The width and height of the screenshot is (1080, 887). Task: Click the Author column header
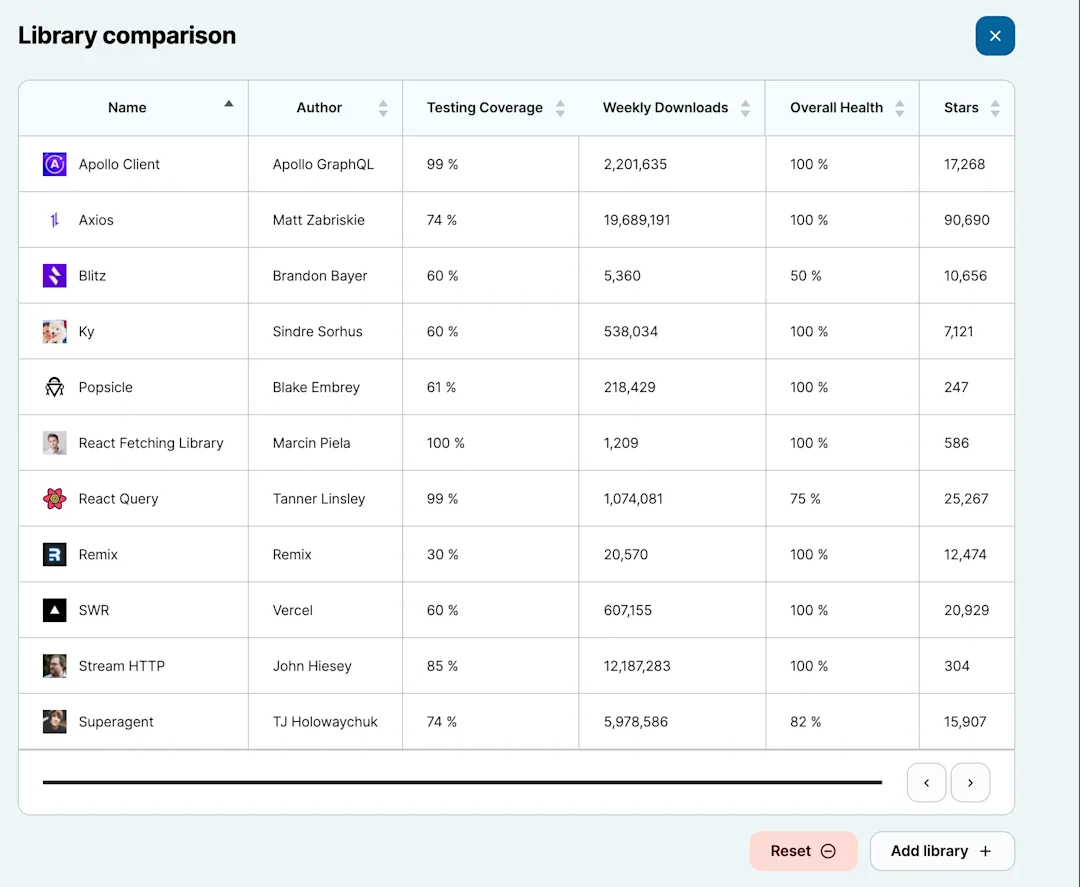tap(325, 108)
